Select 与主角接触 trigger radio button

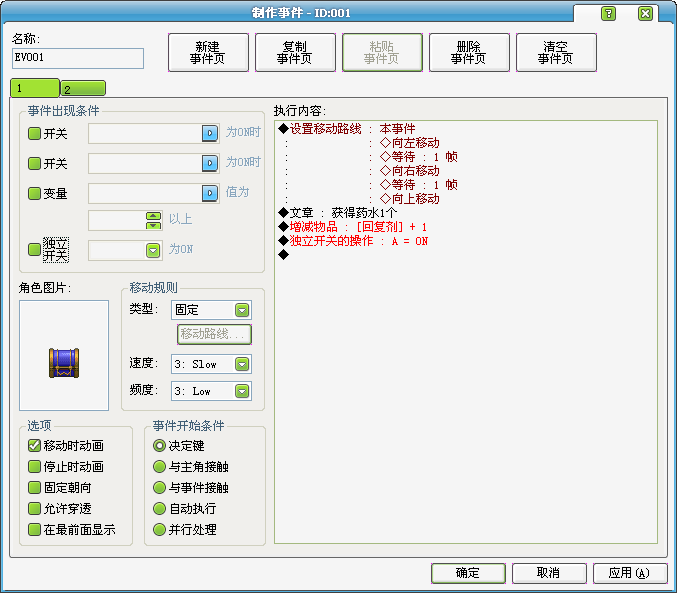tap(159, 466)
